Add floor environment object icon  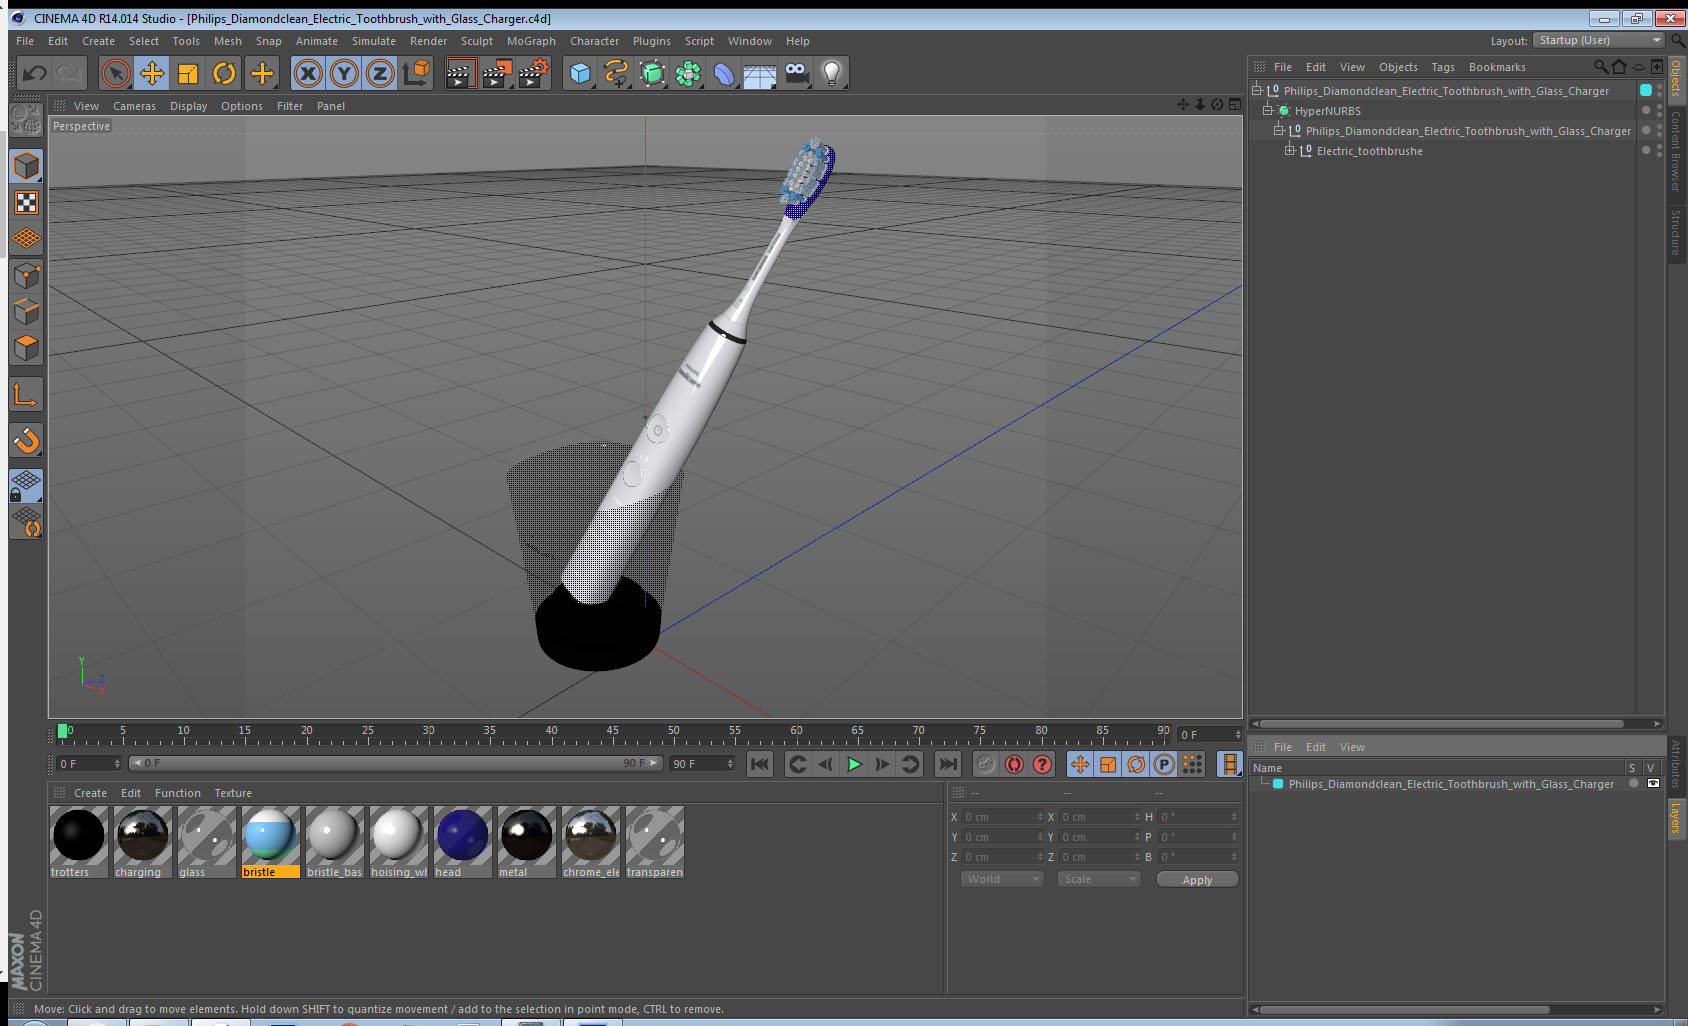[760, 73]
